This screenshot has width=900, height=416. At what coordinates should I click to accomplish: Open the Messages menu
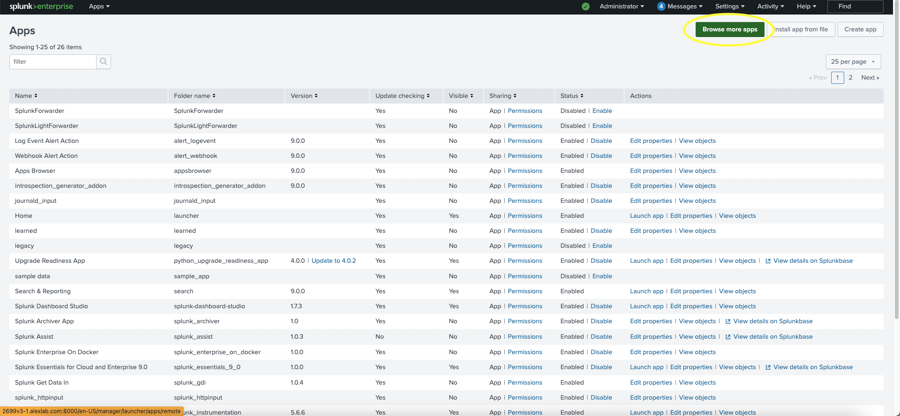tap(685, 6)
